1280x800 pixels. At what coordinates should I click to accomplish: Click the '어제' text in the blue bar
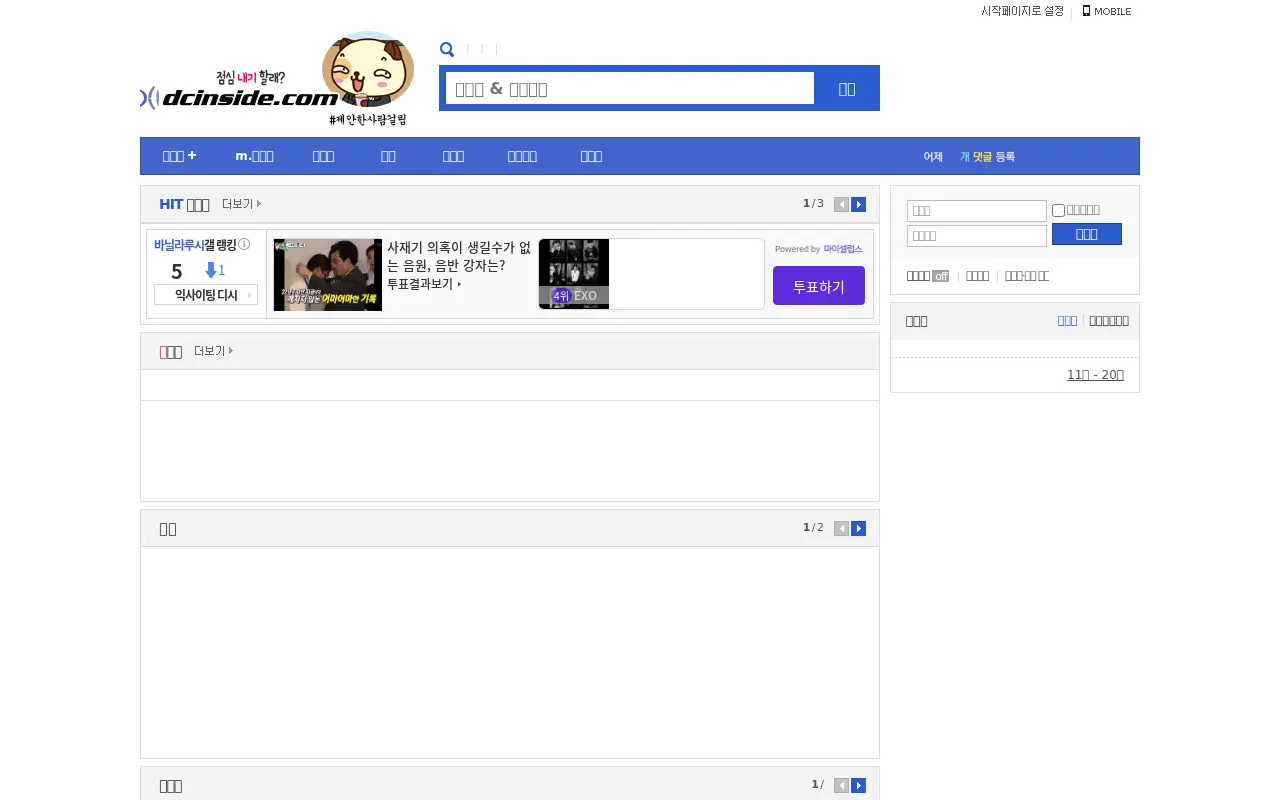tap(933, 157)
